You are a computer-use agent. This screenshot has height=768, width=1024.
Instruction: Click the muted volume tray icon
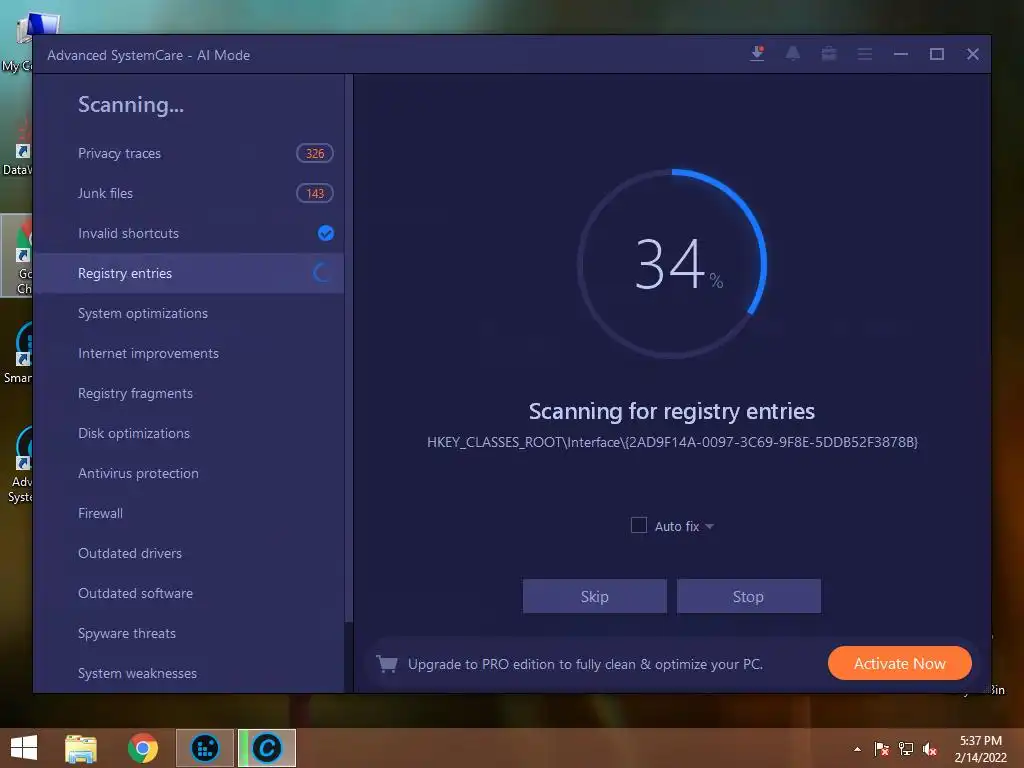[931, 748]
